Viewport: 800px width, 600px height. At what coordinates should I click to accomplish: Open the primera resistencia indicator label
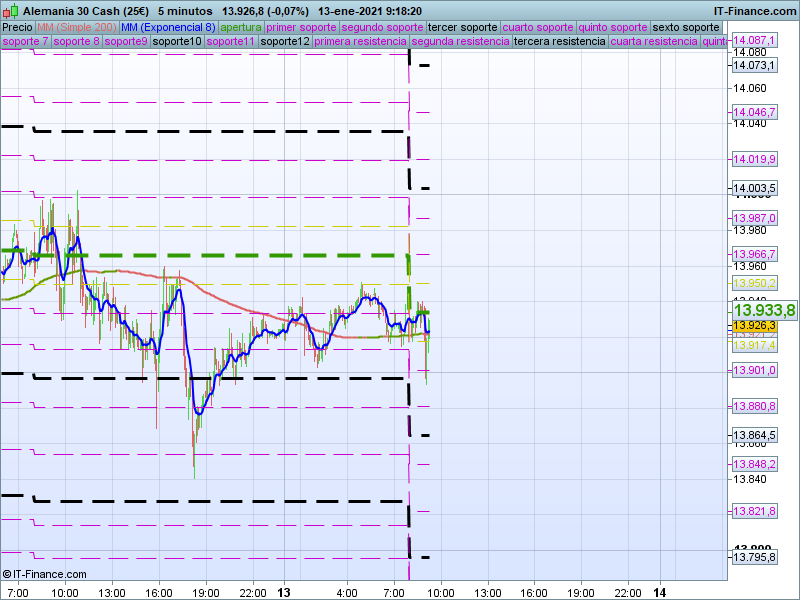360,42
